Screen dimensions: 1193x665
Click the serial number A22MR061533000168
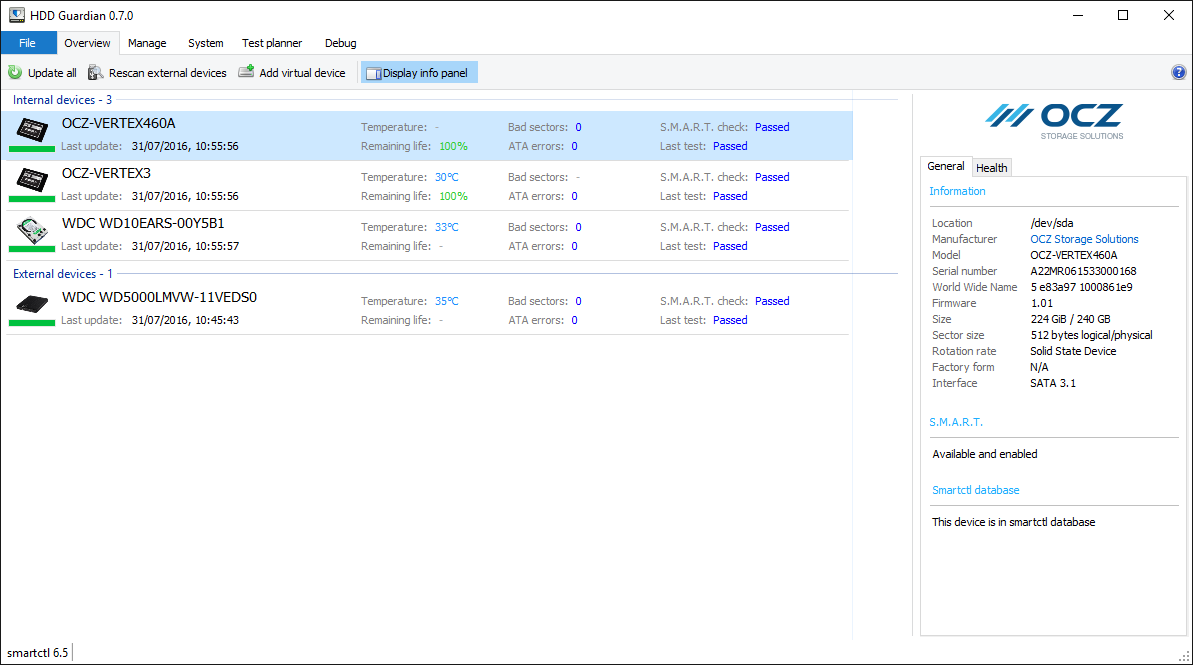(x=1083, y=271)
